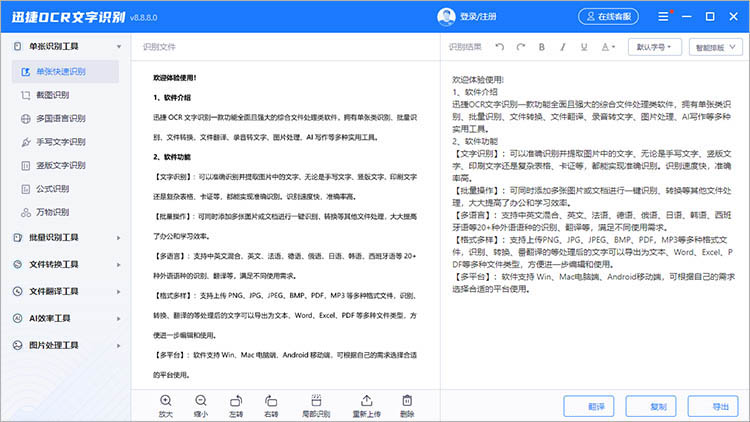The width and height of the screenshot is (750, 422).
Task: Select 手写文字识别 in the sidebar
Action: (58, 141)
